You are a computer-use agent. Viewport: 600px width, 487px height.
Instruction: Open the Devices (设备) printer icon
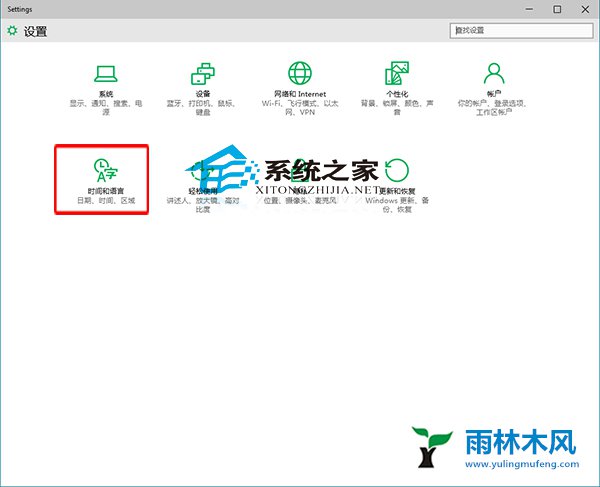202,73
